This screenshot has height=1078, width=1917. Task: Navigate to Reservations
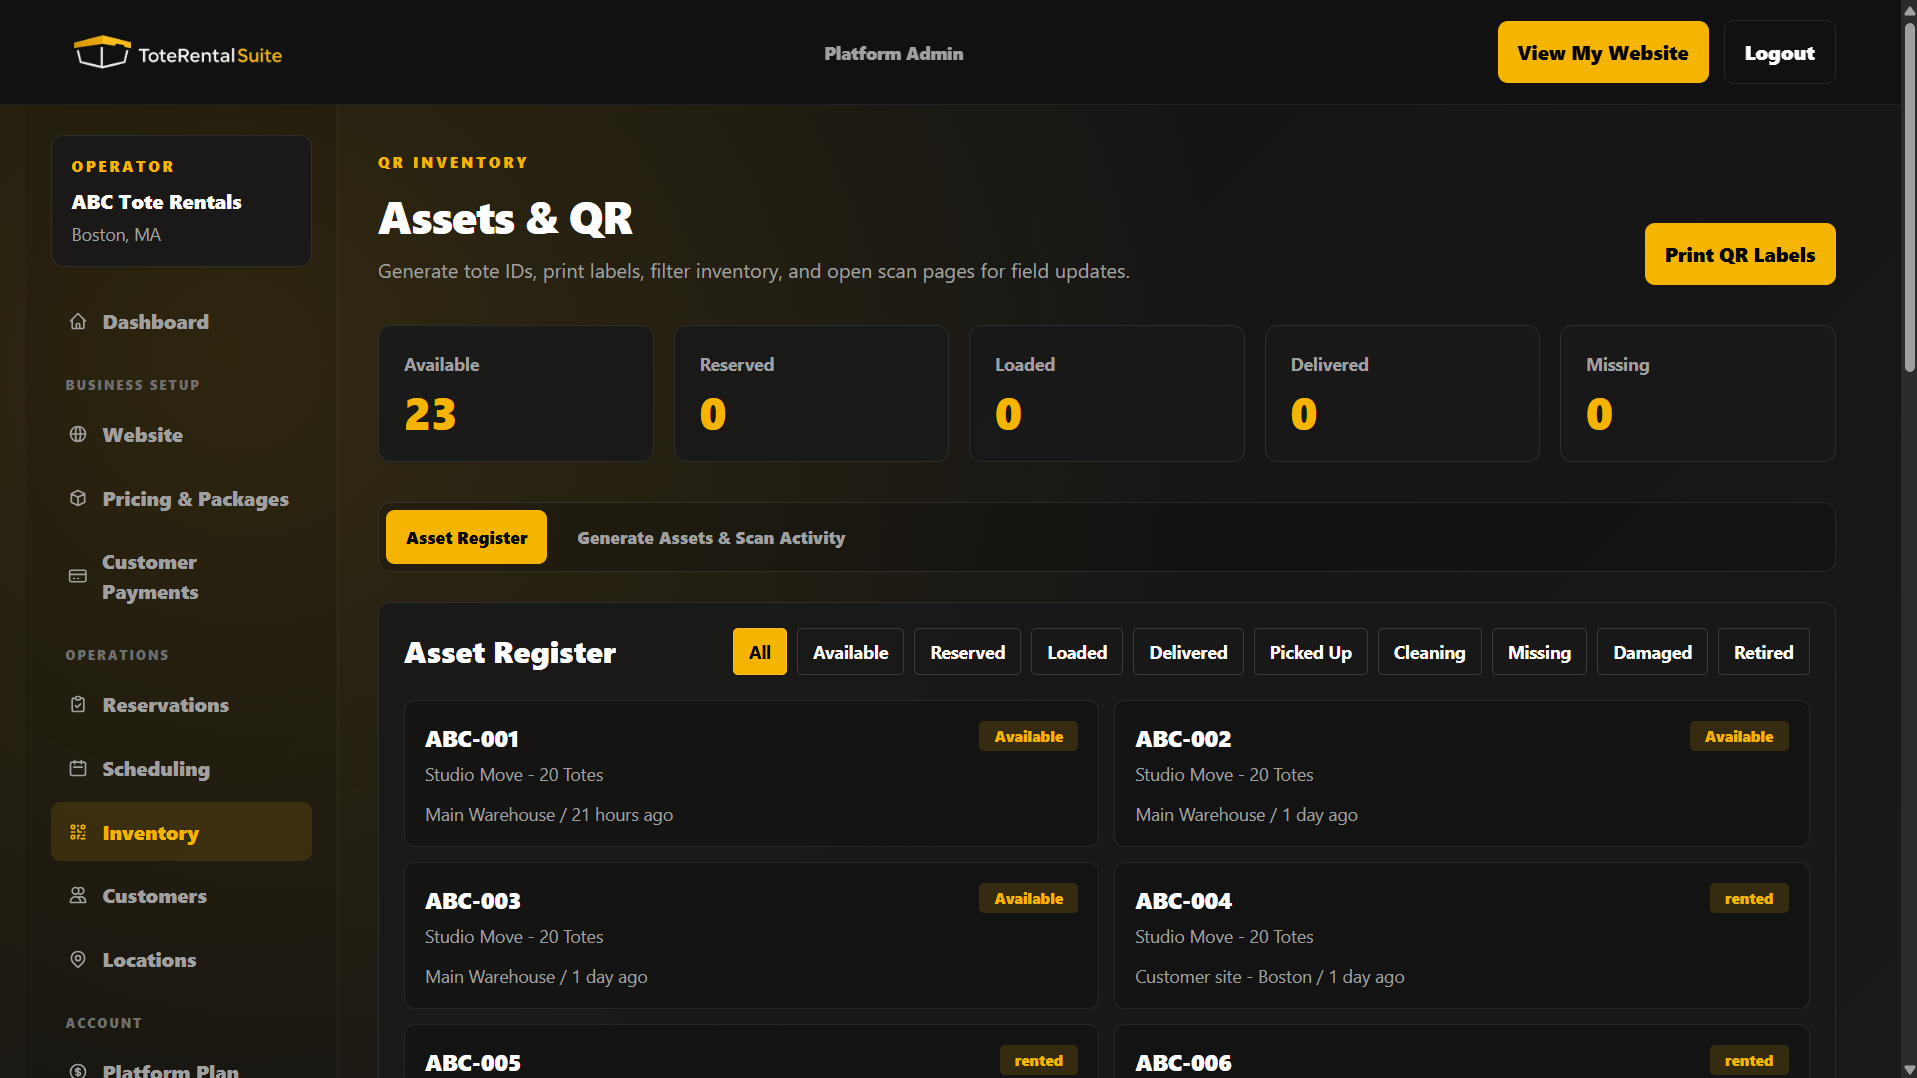click(x=181, y=705)
